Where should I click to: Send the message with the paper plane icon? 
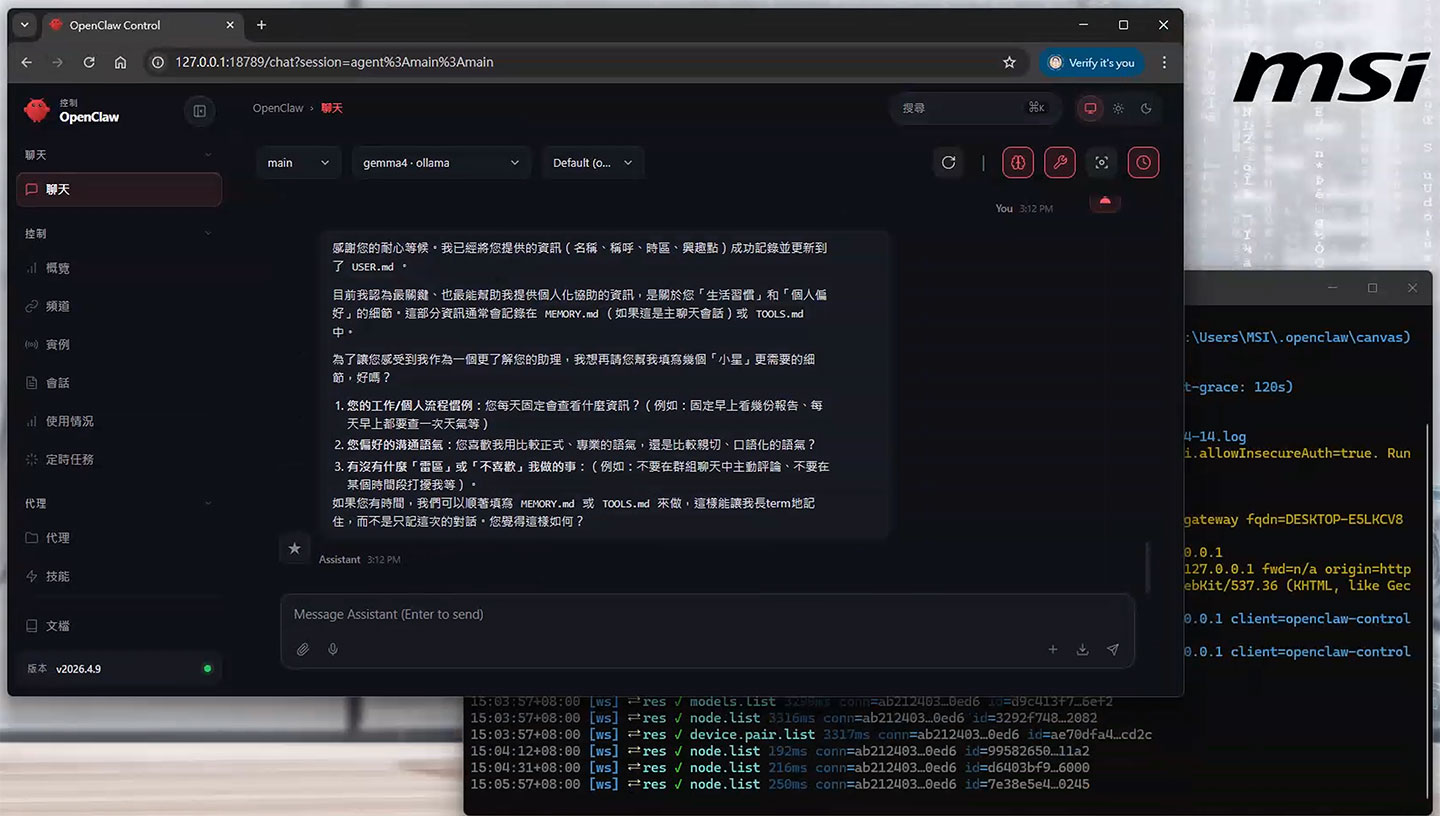[1113, 649]
